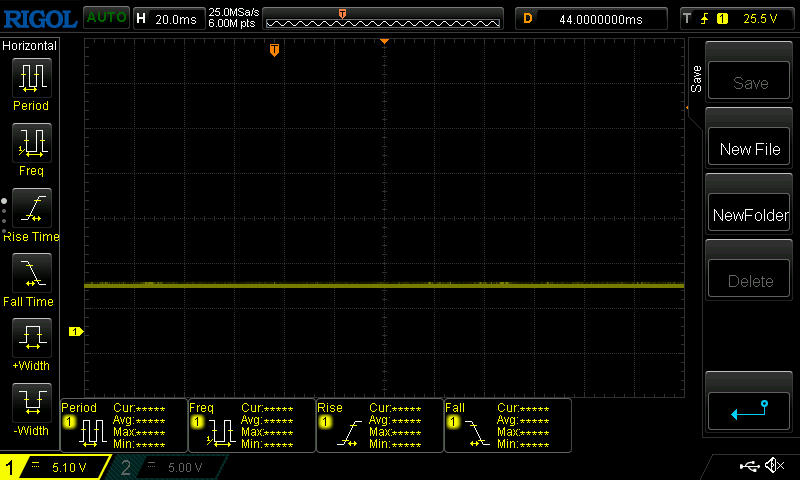Select the Rise Time measurement icon
Viewport: 800px width, 480px height.
(x=32, y=208)
